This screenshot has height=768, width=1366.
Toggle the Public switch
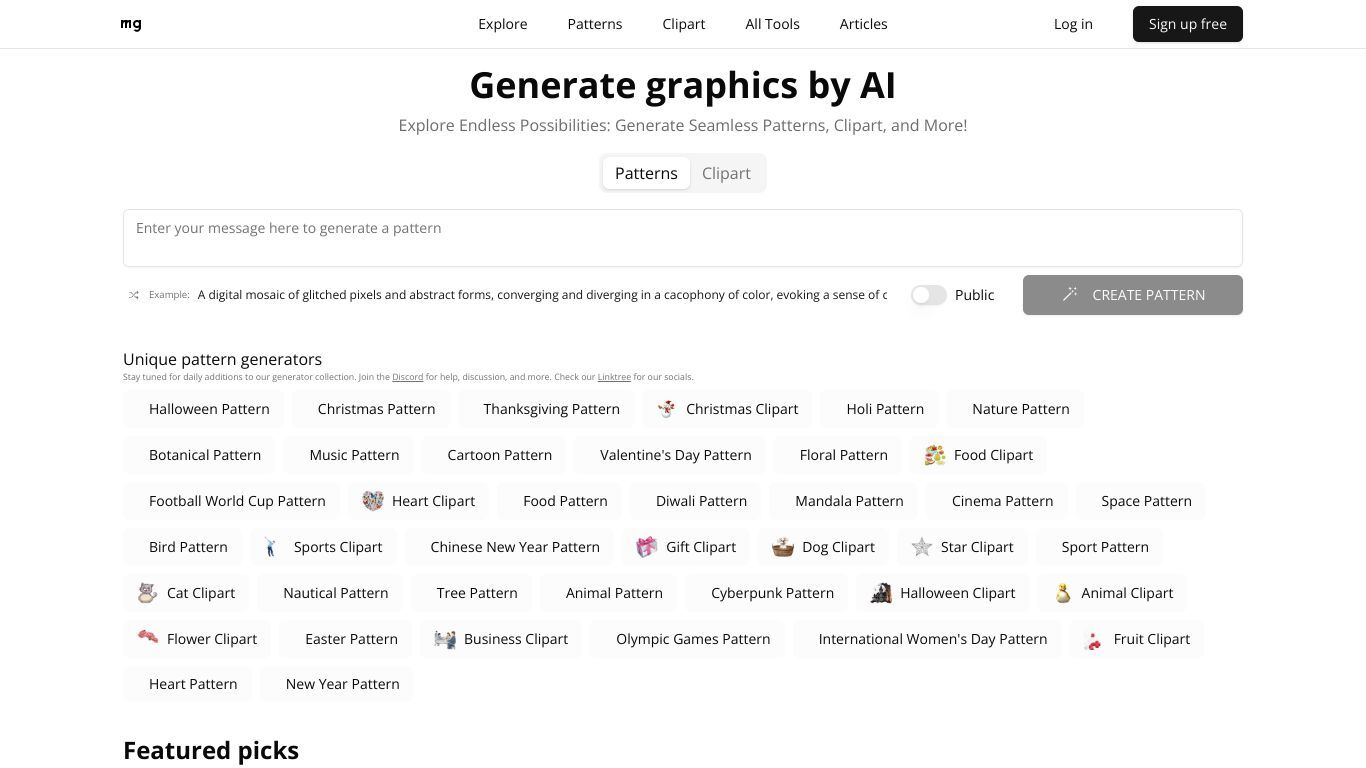tap(928, 295)
